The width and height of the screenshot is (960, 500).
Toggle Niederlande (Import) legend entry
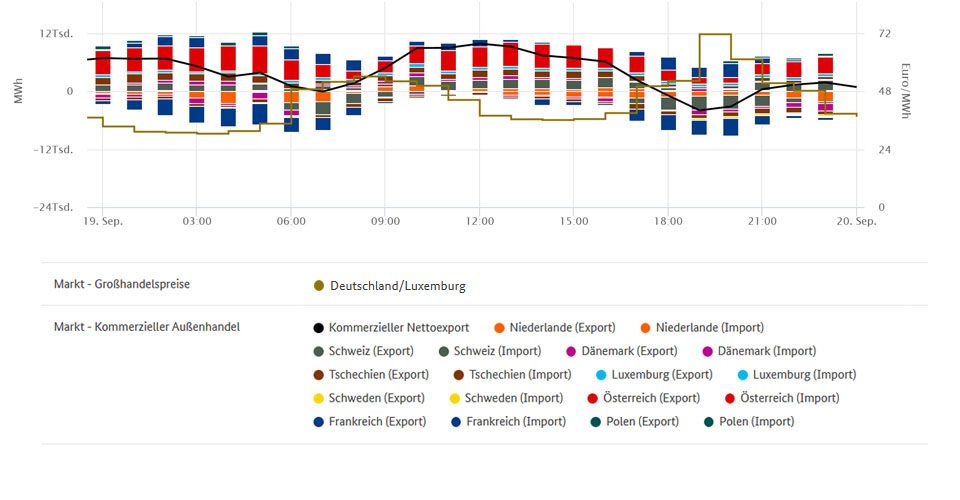point(702,327)
